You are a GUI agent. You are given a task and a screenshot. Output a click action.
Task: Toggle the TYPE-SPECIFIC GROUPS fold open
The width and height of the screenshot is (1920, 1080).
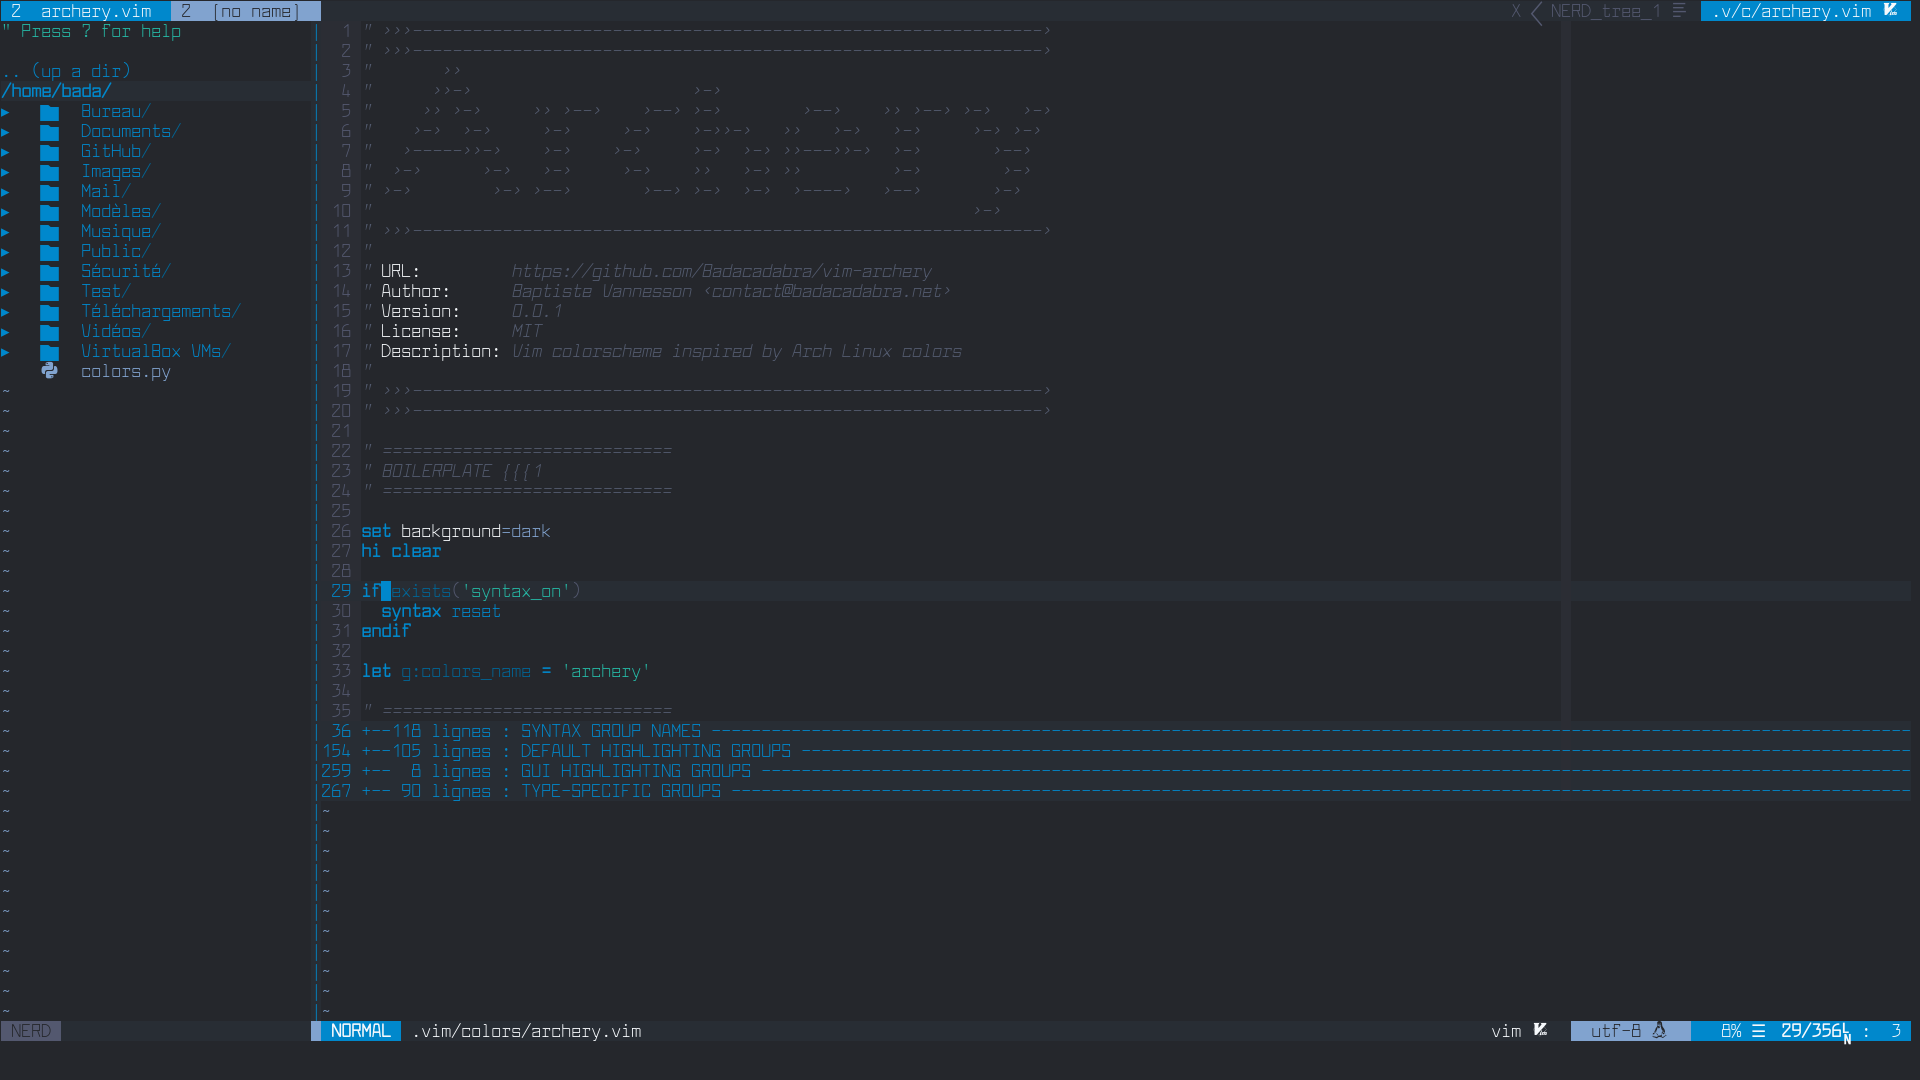[x=620, y=791]
